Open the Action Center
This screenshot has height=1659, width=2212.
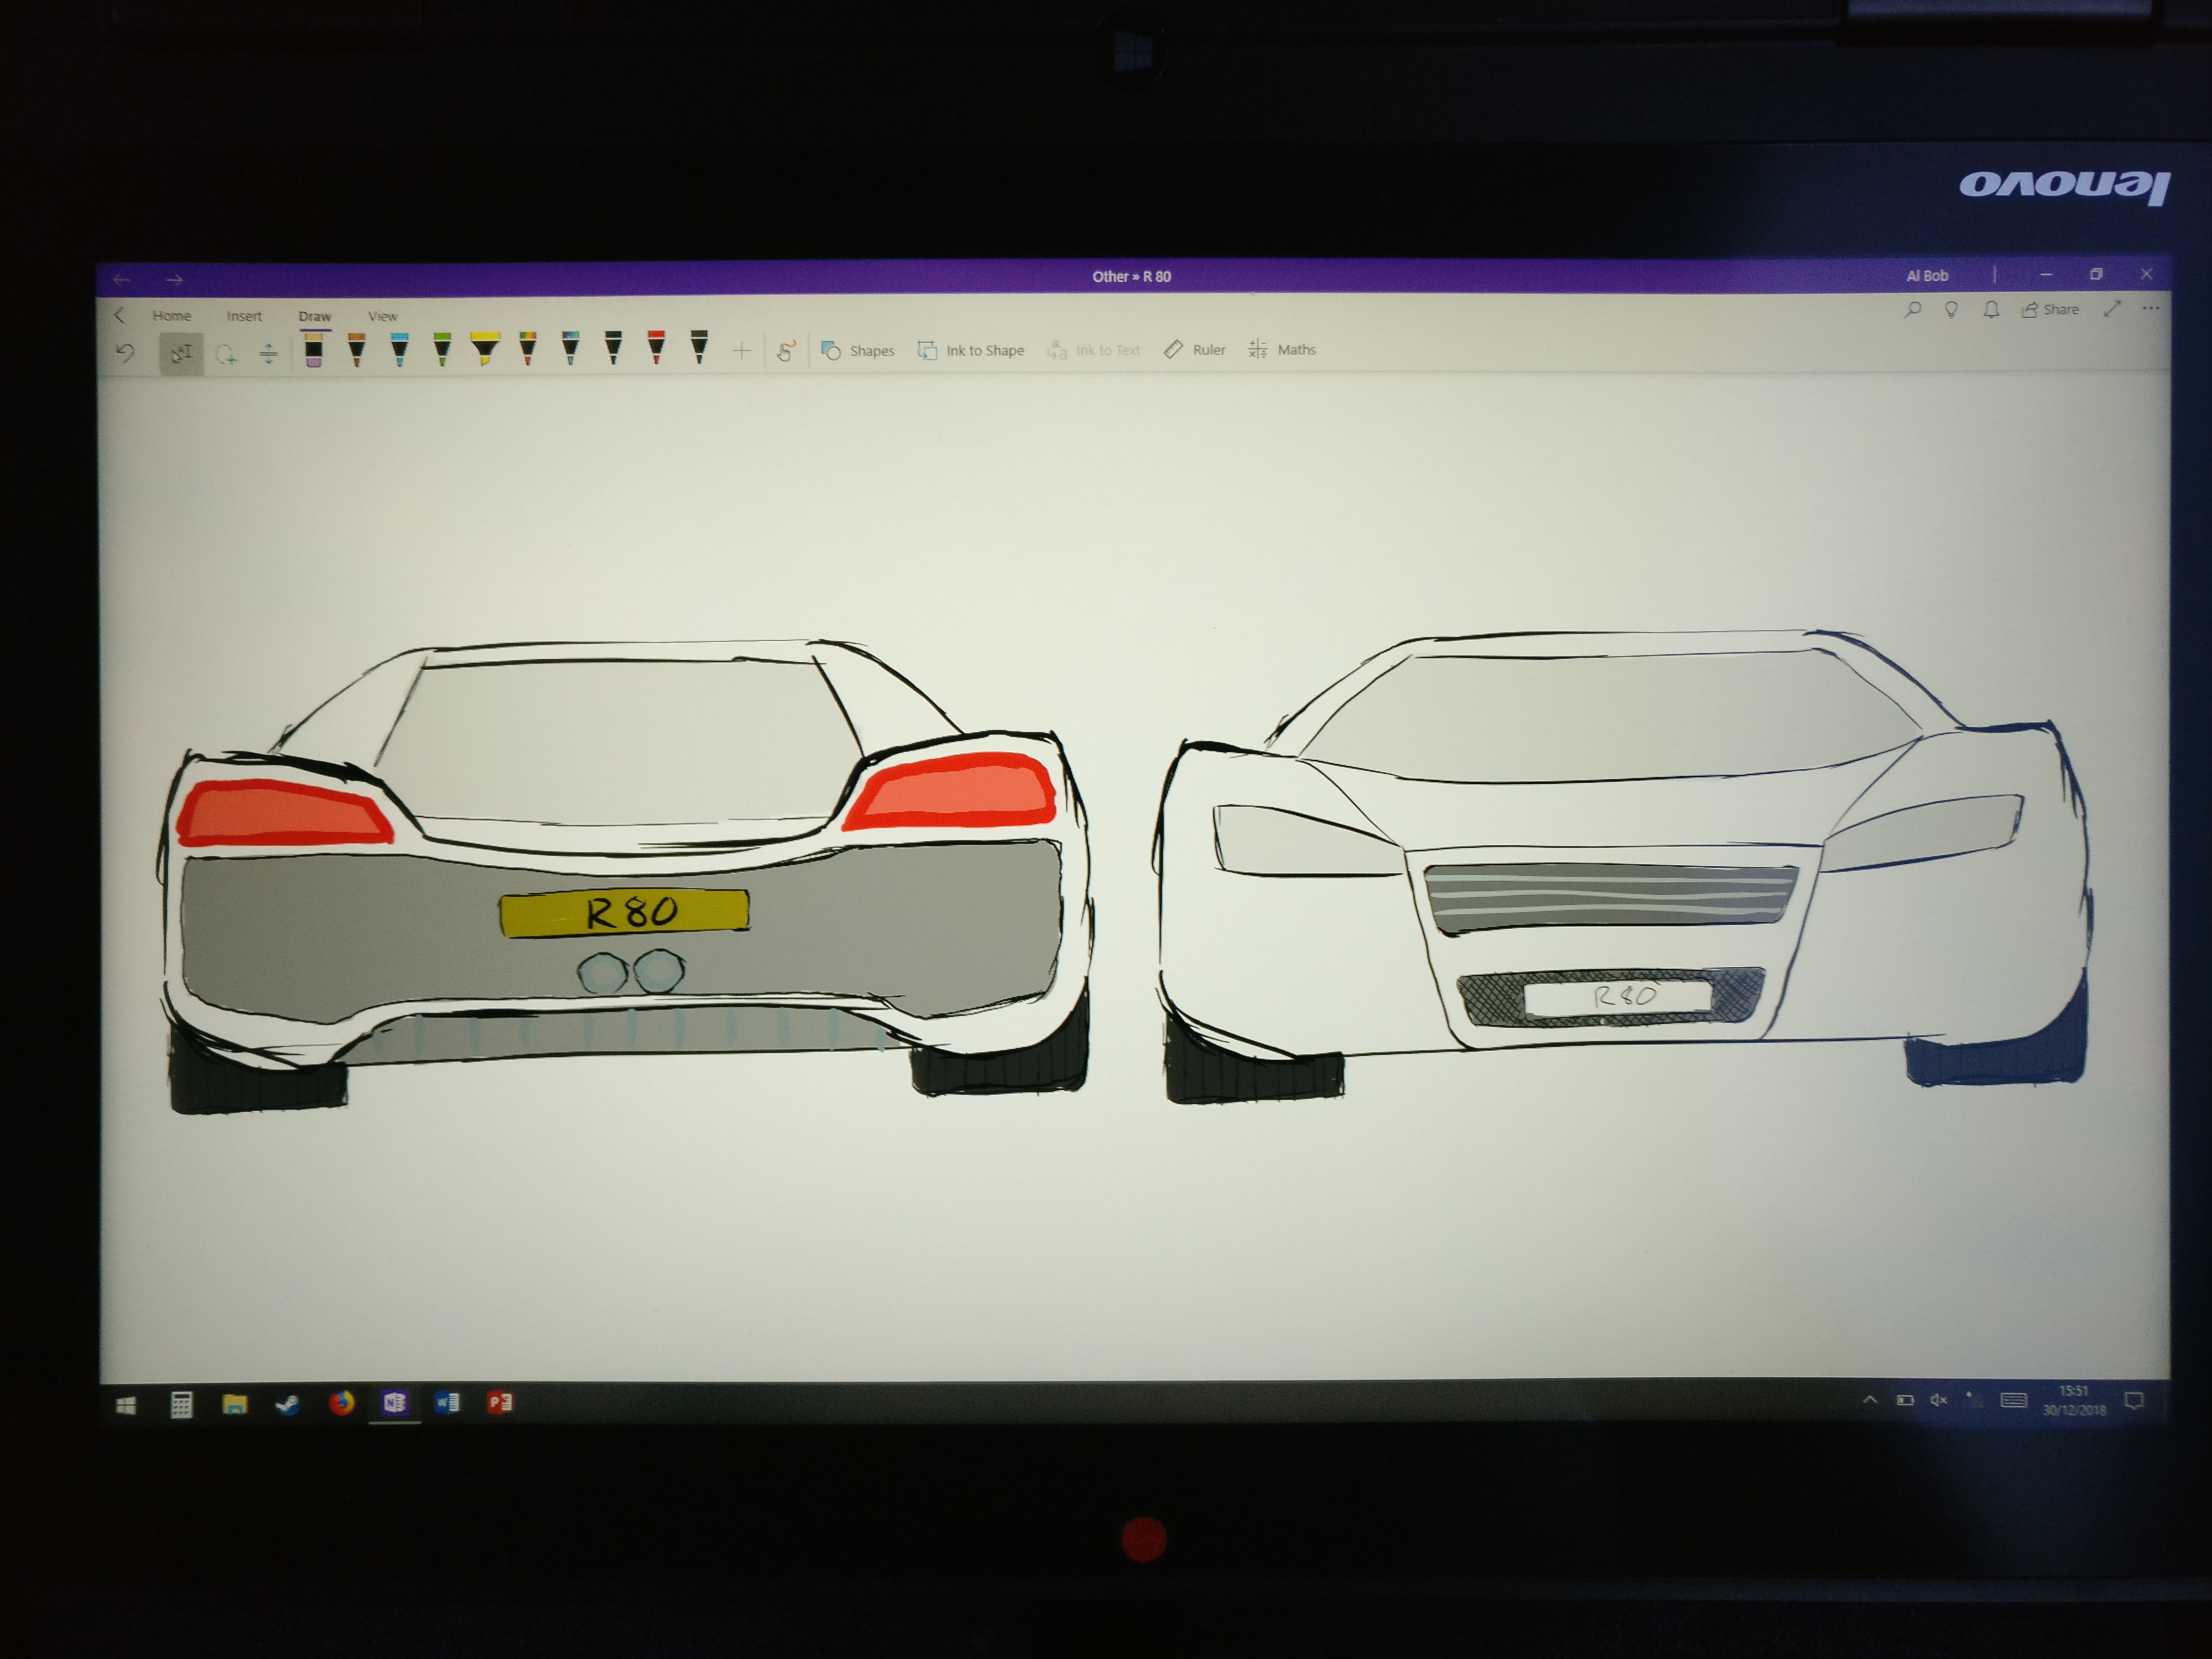tap(2134, 1401)
